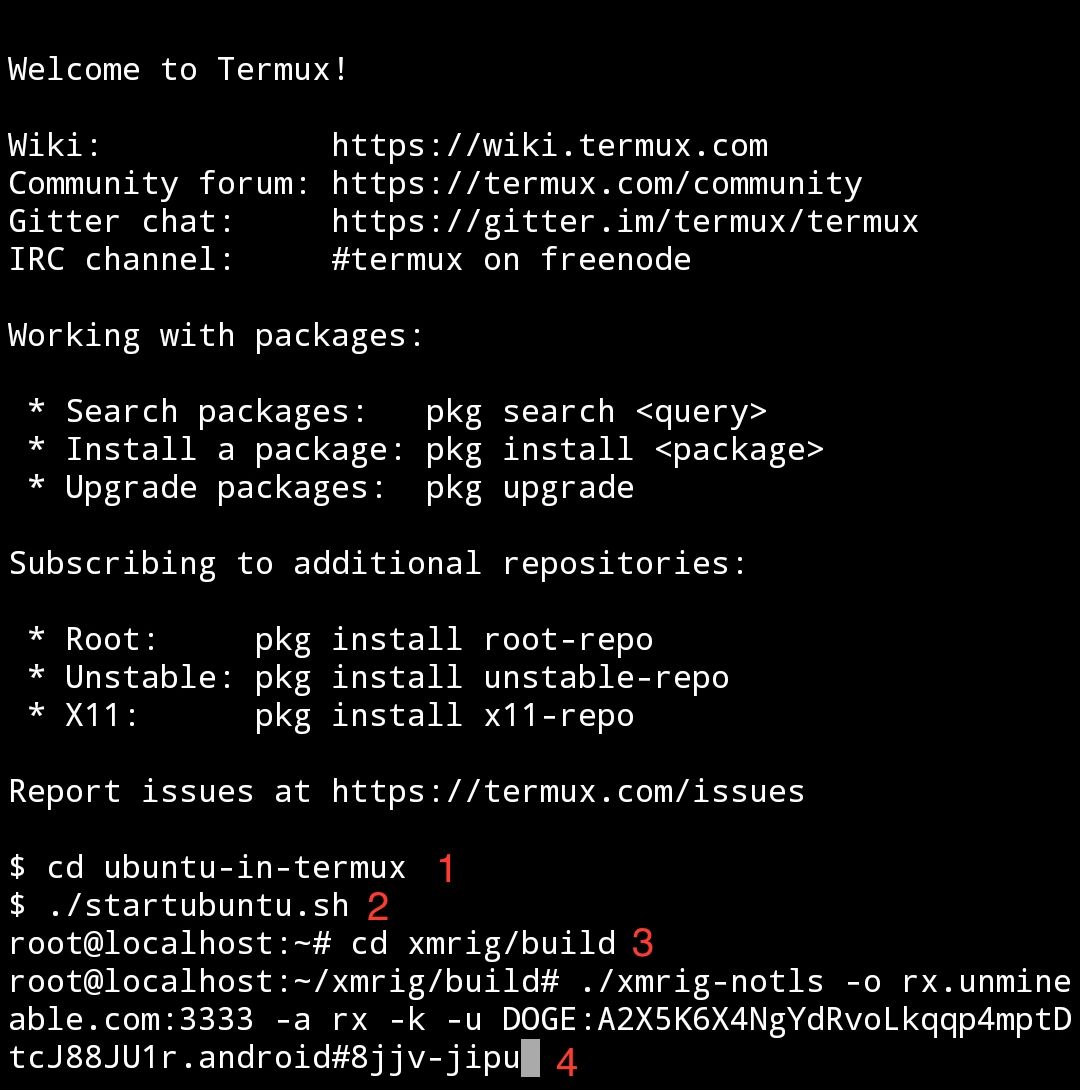Screen dimensions: 1080x1090
Task: Click the red annotation number 1
Action: coord(446,868)
